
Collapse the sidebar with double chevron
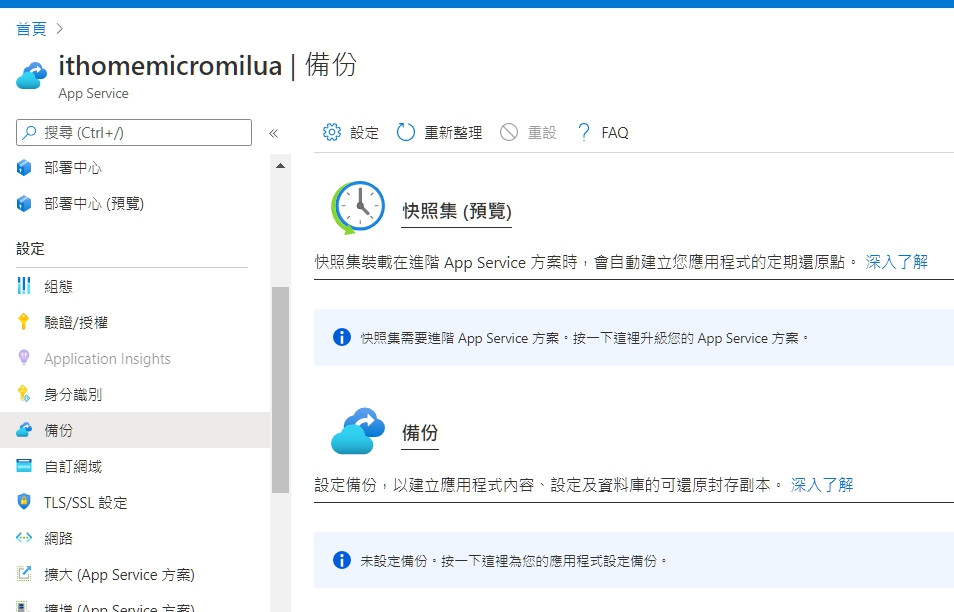coord(274,133)
